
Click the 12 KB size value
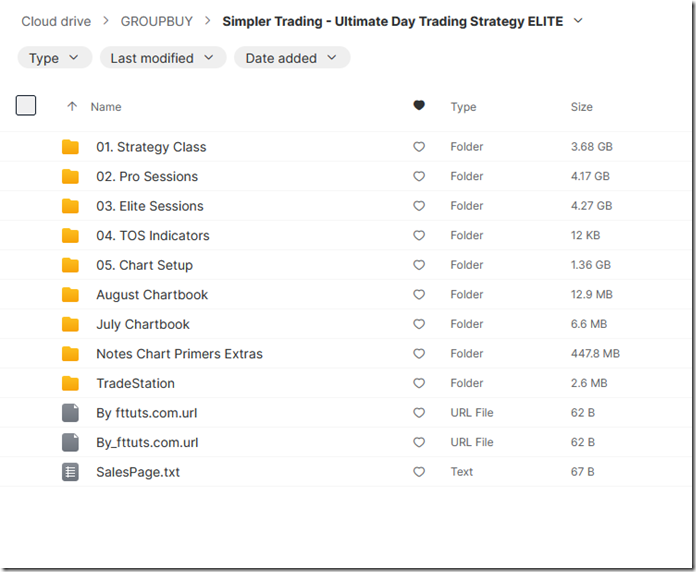point(585,236)
